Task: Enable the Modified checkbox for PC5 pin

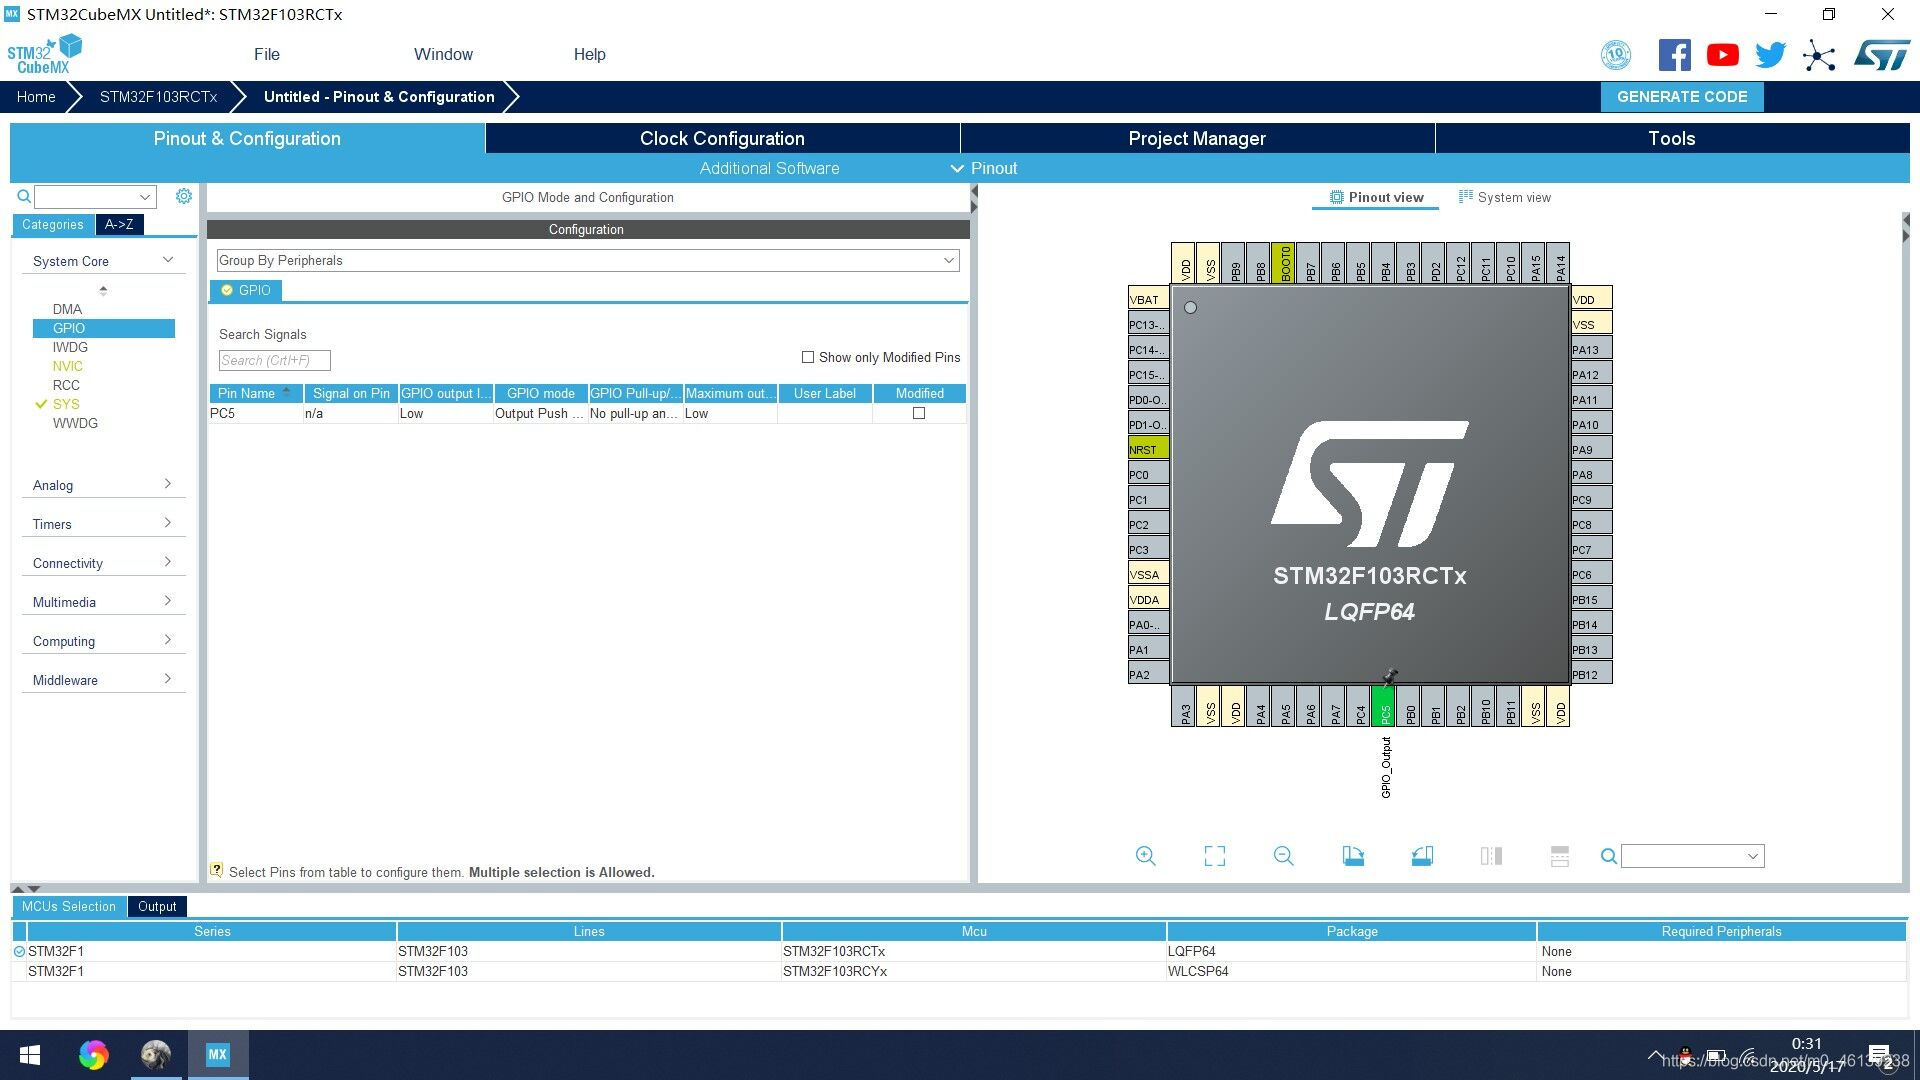Action: pyautogui.click(x=919, y=413)
